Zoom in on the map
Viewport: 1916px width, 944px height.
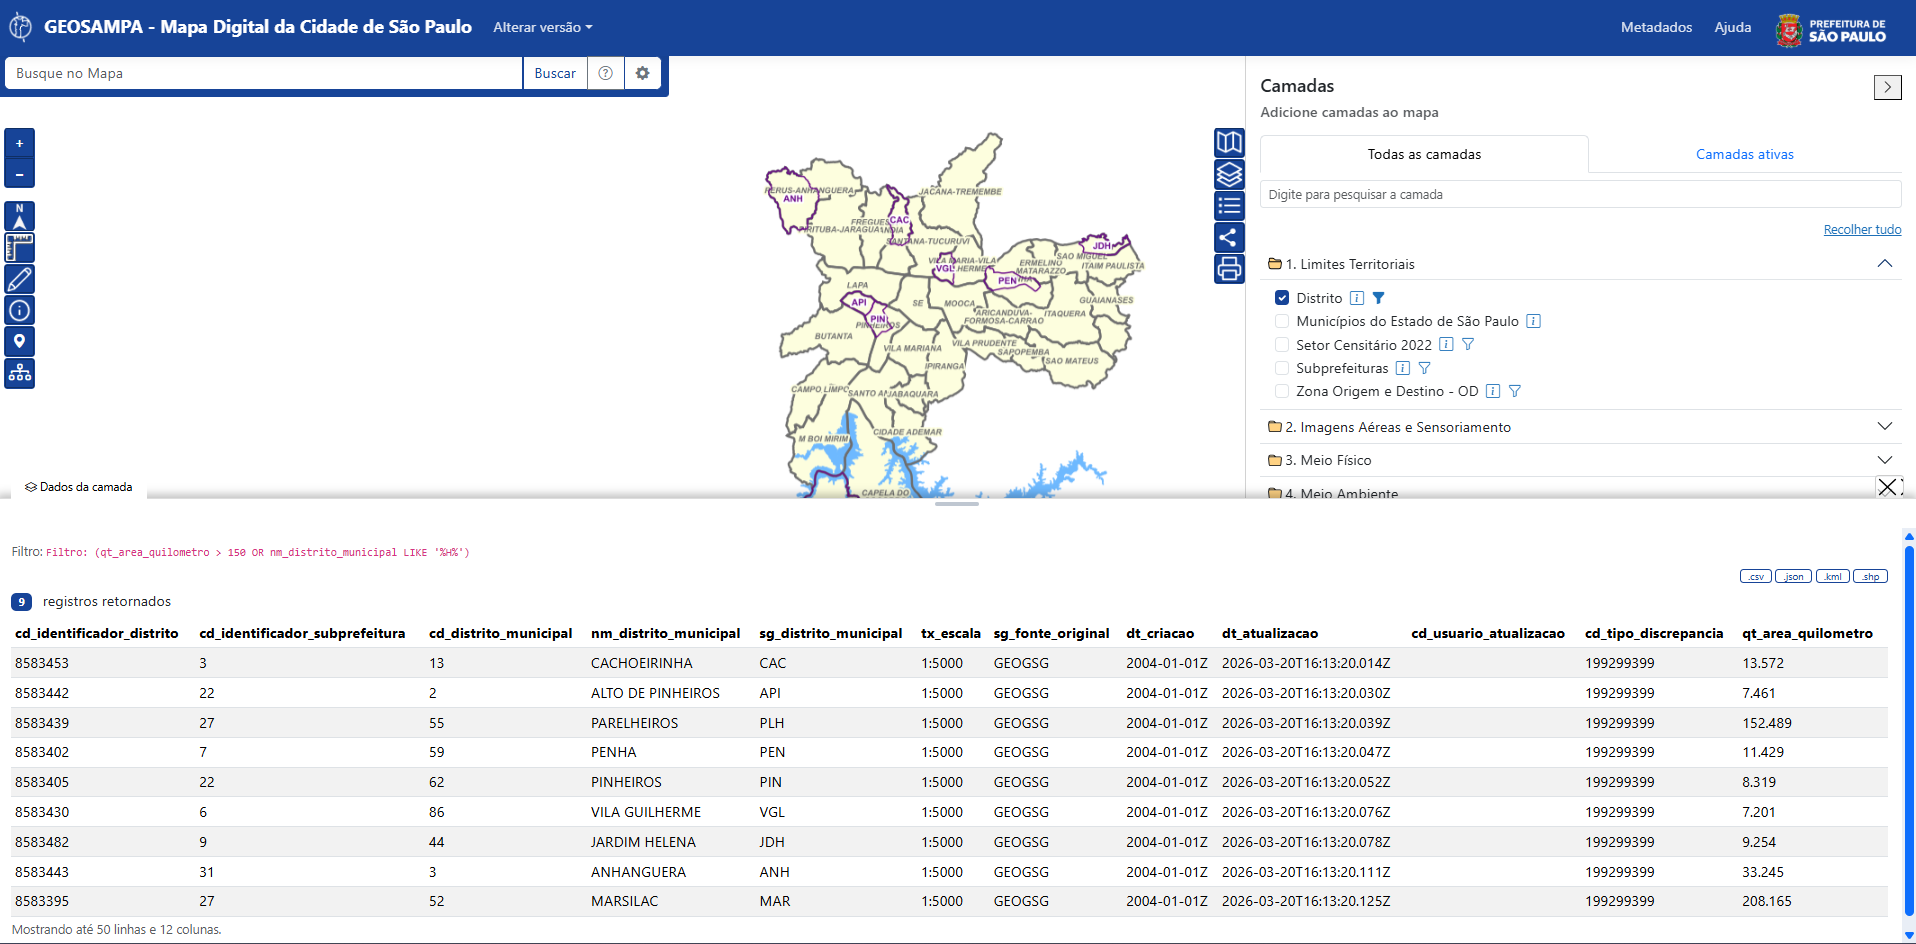point(19,143)
